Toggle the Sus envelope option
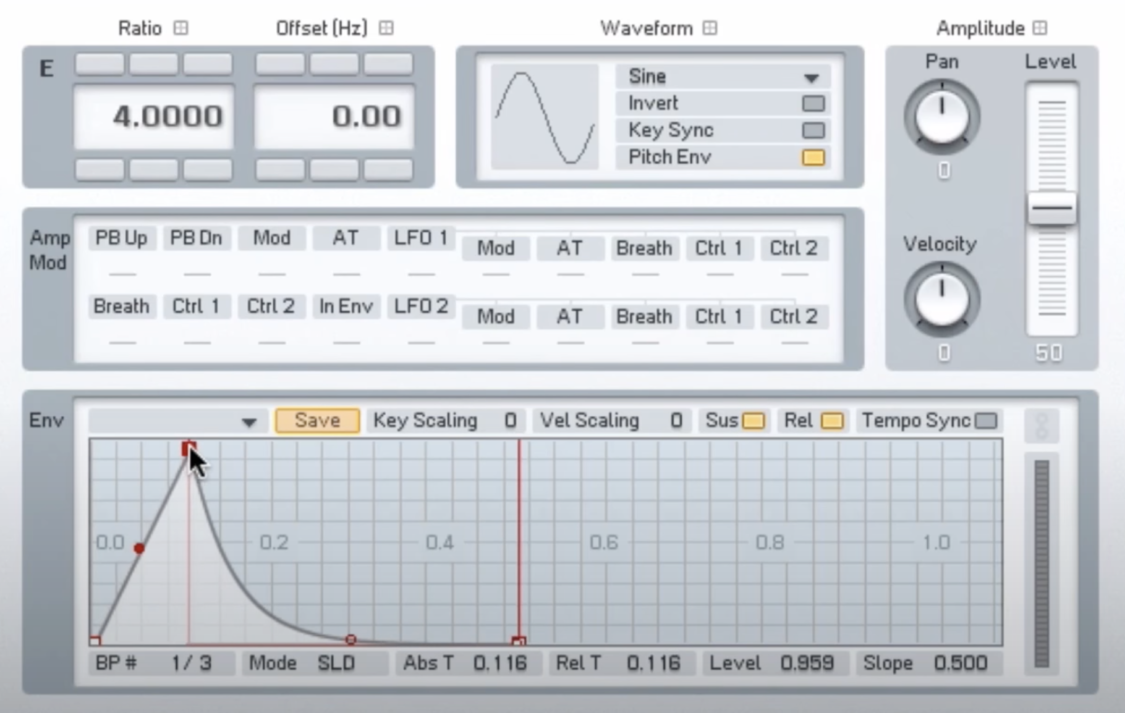The image size is (1125, 713). tap(754, 420)
